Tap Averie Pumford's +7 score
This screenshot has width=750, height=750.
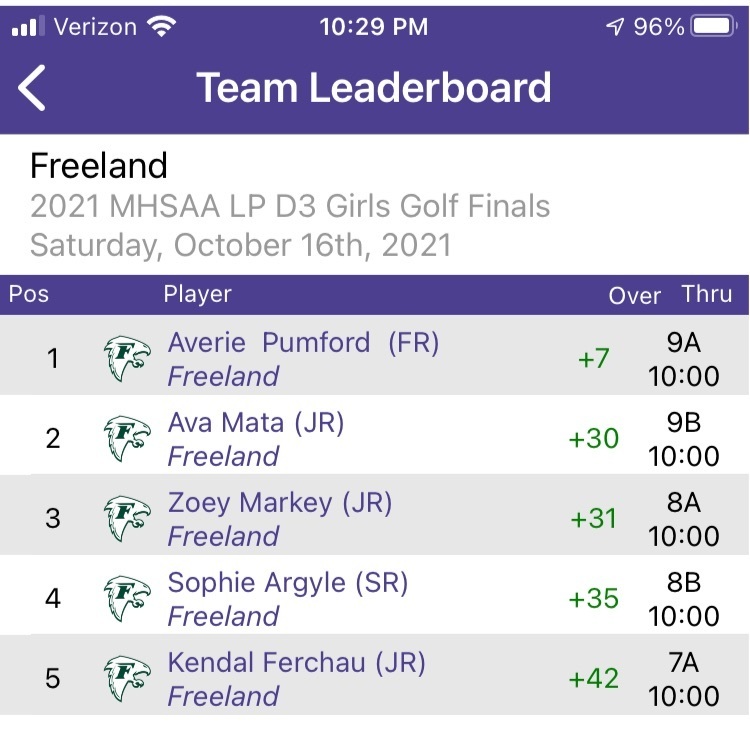click(x=594, y=358)
